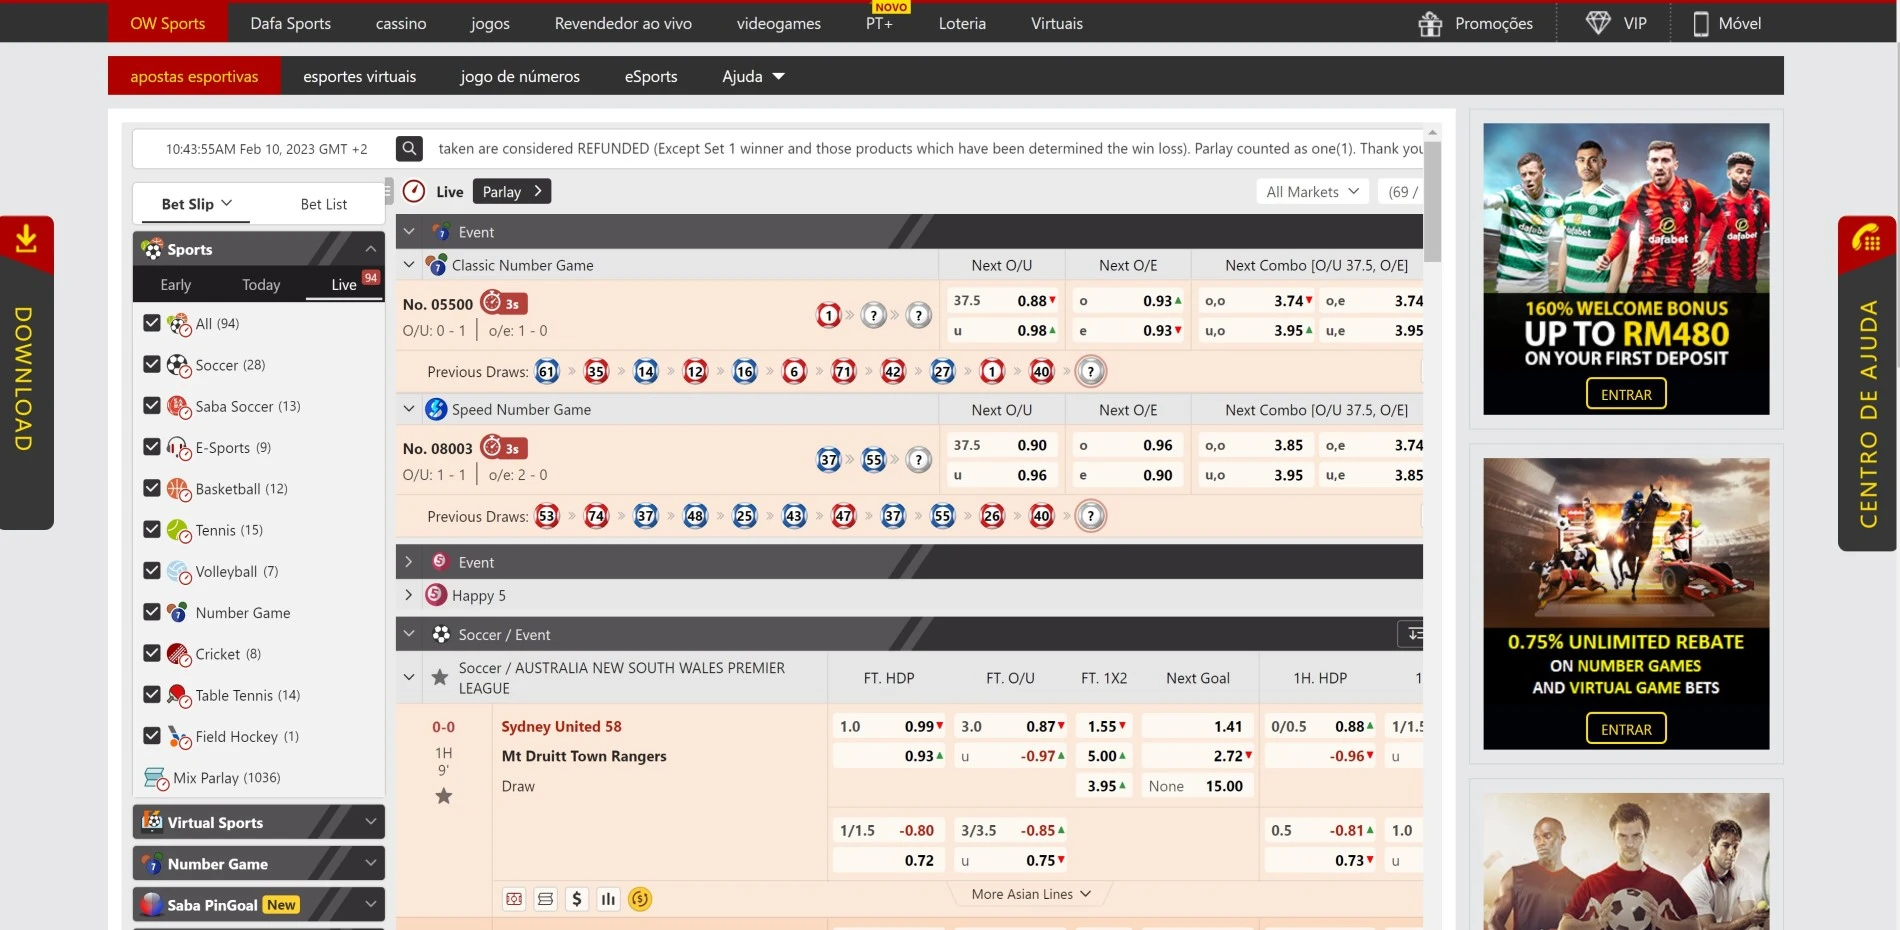1900x930 pixels.
Task: Open the live pitch view icon
Action: coord(514,899)
